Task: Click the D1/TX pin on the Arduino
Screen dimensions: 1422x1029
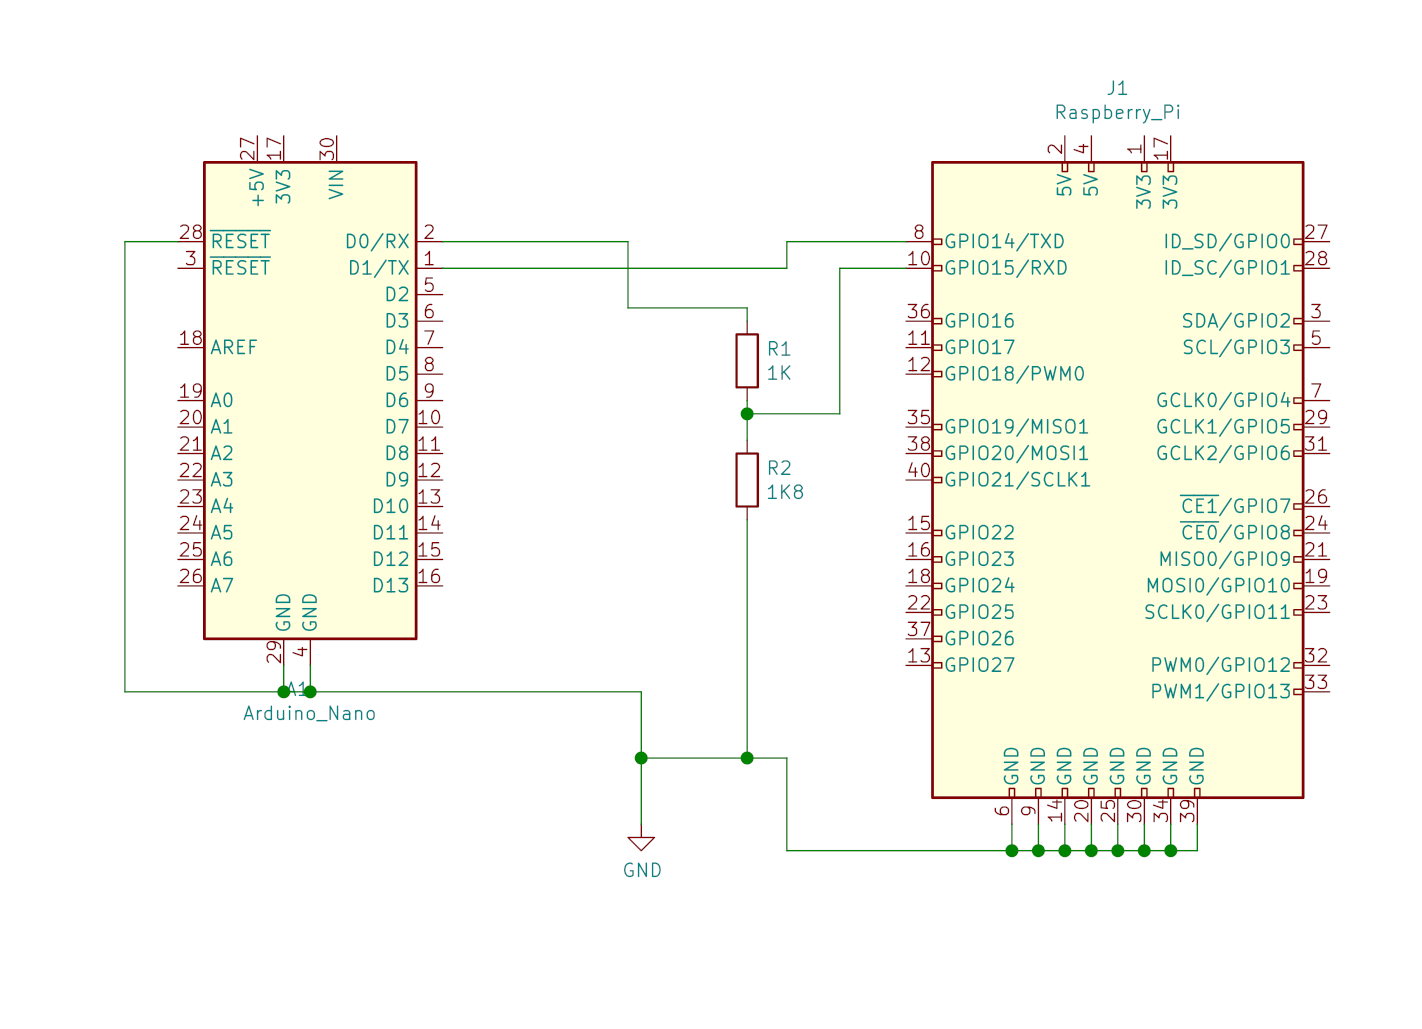Action: pyautogui.click(x=378, y=268)
